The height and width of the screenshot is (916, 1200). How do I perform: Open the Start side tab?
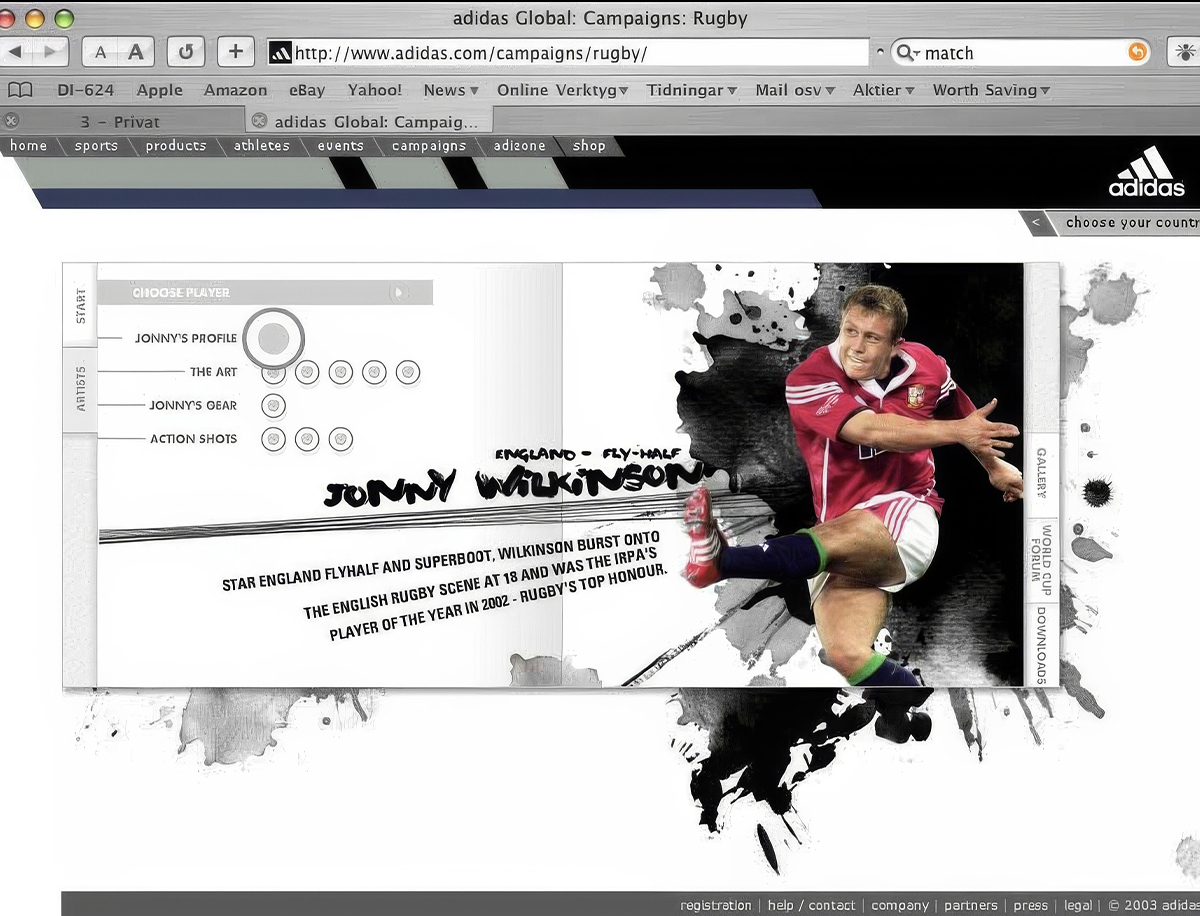coord(81,306)
